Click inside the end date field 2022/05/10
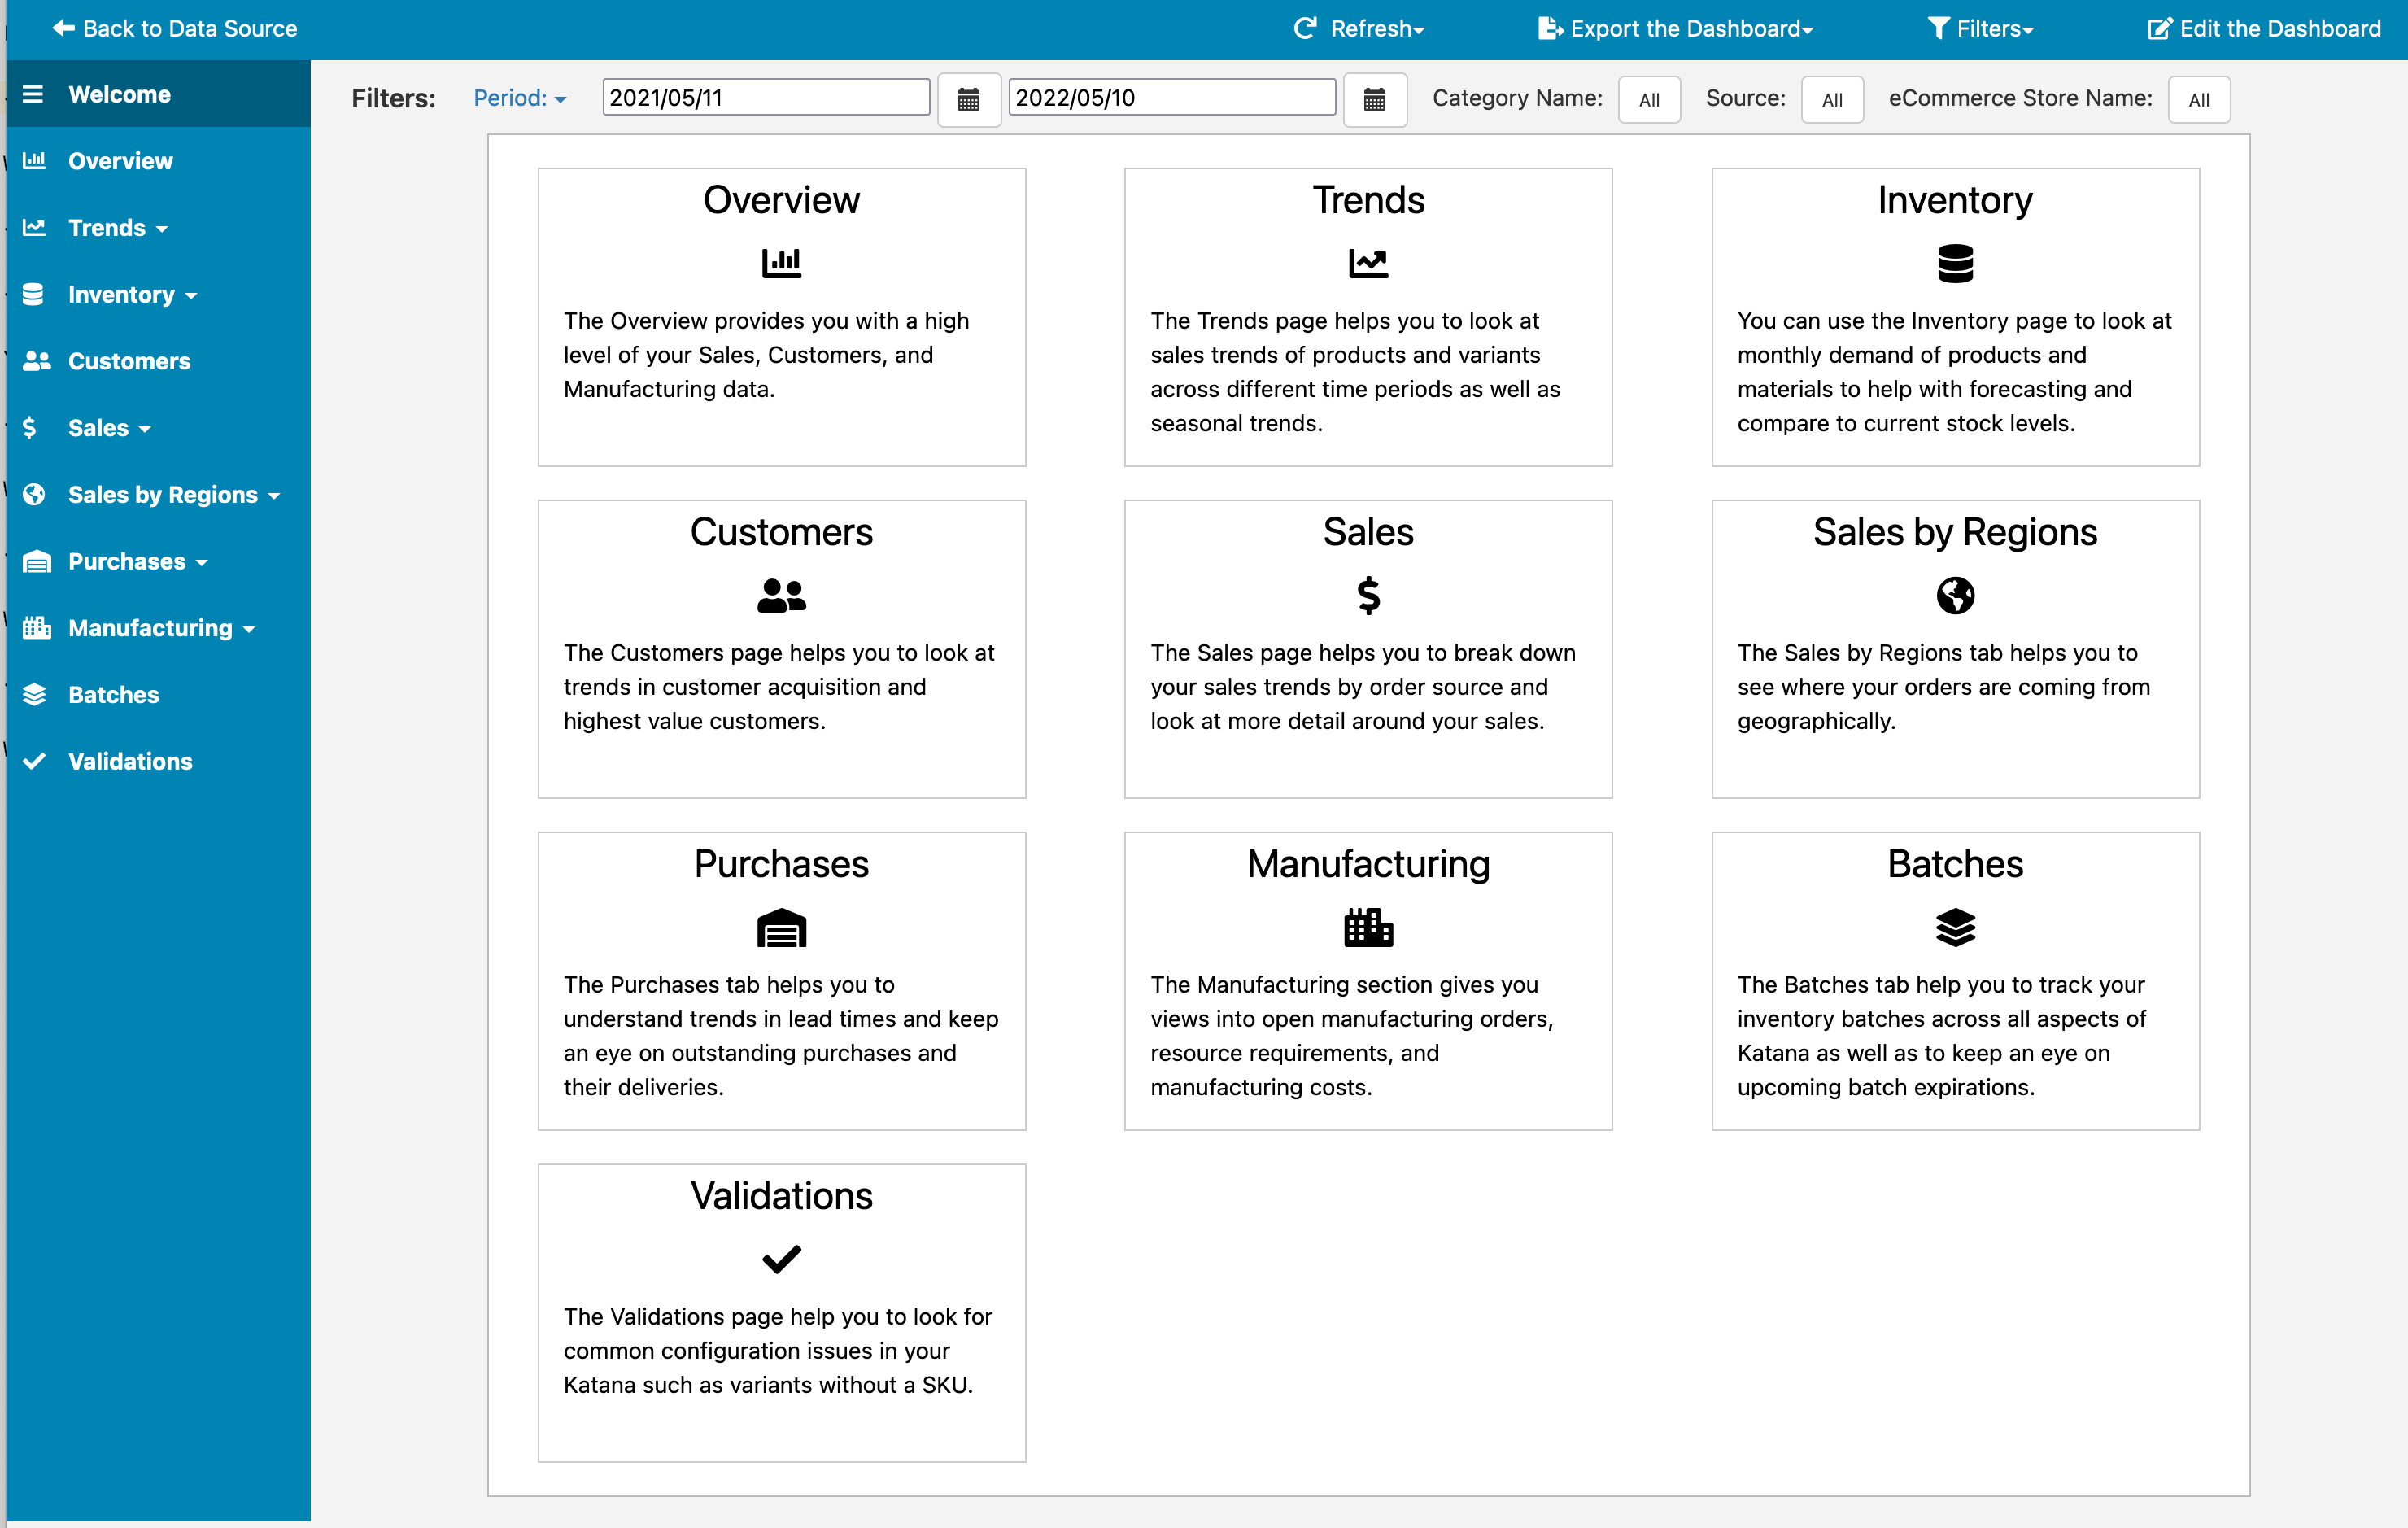 pyautogui.click(x=1170, y=97)
